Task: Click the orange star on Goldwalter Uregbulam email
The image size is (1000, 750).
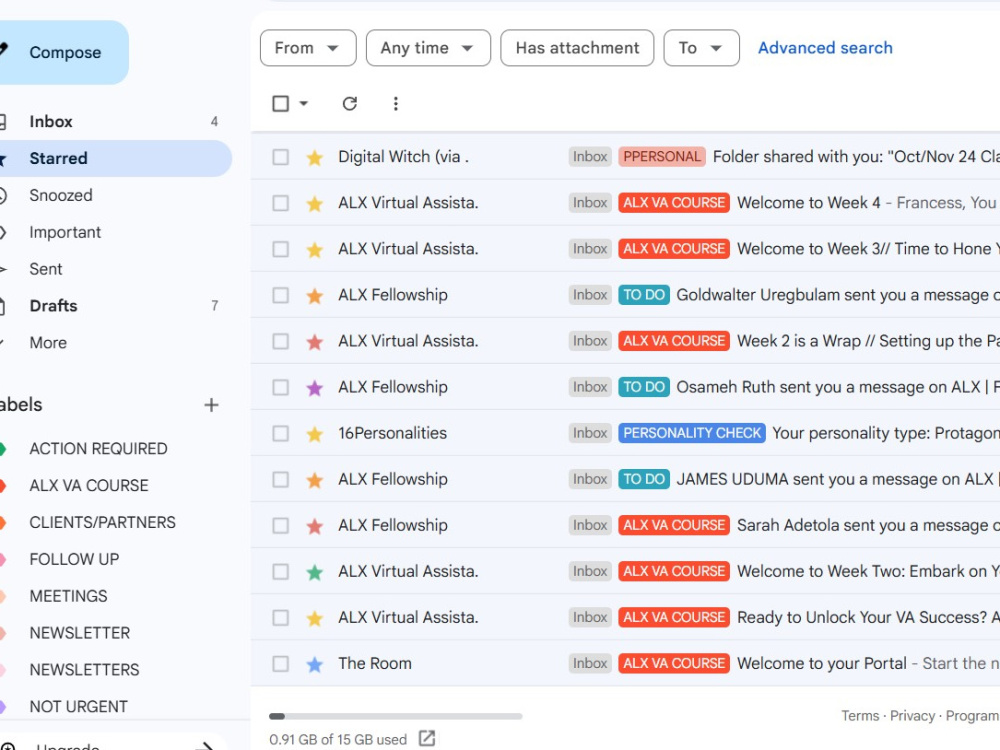Action: [314, 295]
